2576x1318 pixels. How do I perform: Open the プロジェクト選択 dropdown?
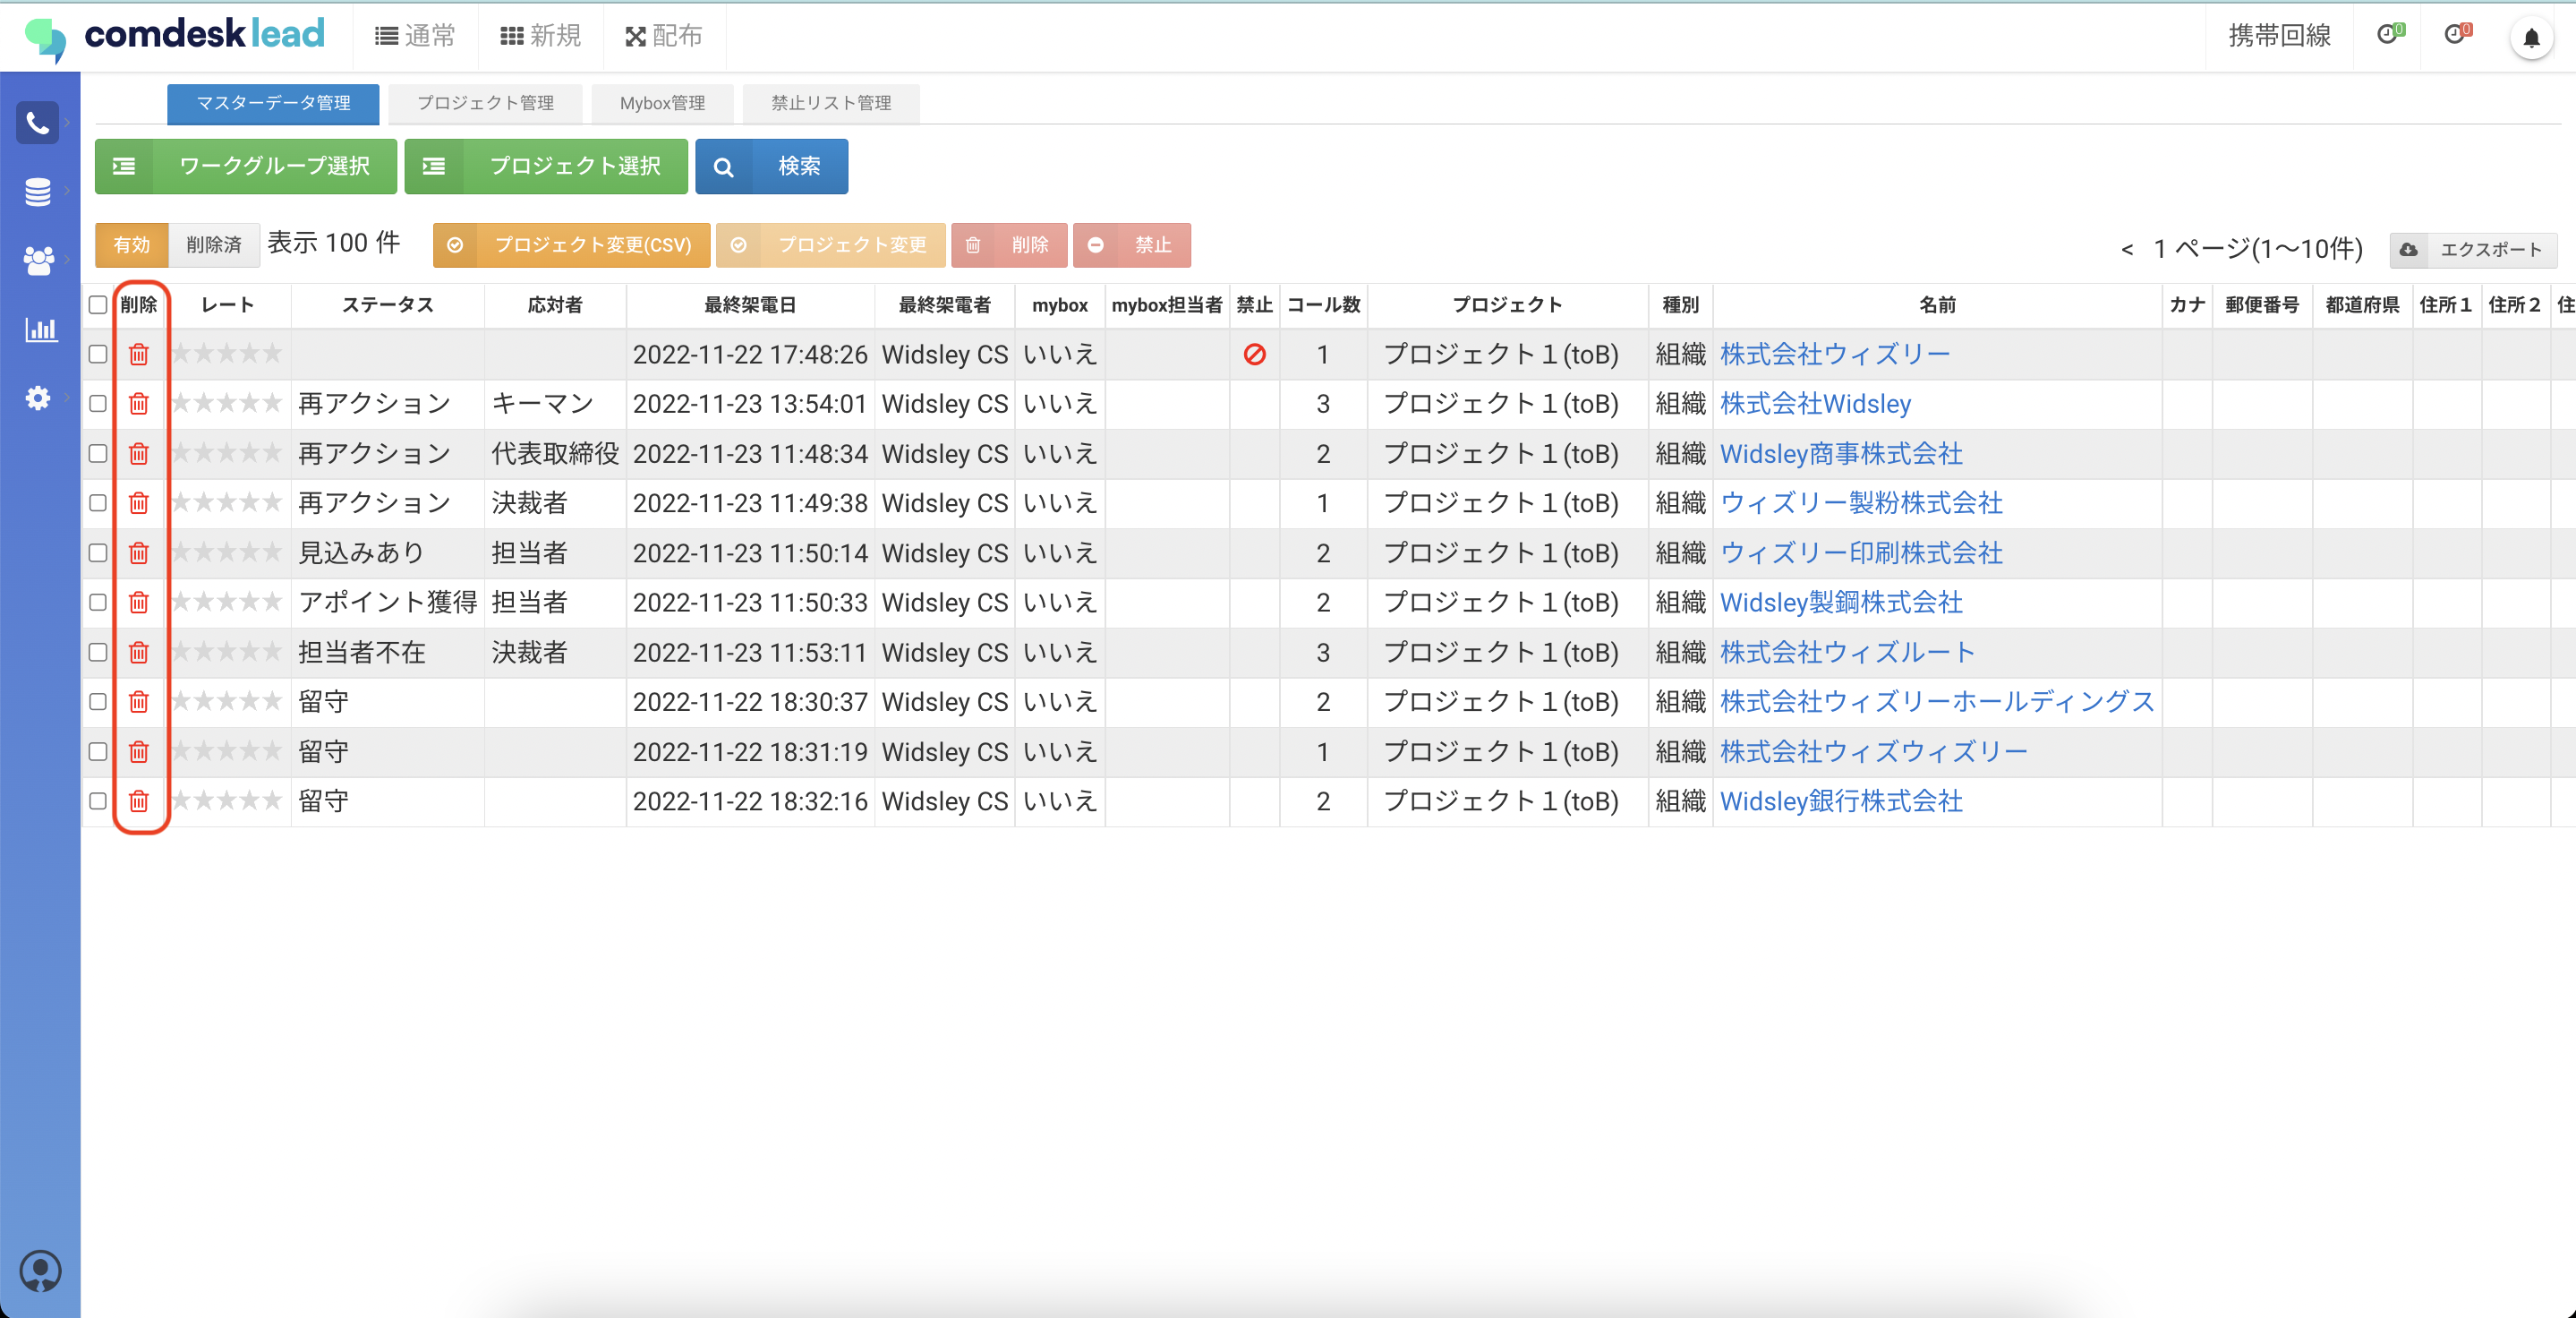[x=546, y=166]
